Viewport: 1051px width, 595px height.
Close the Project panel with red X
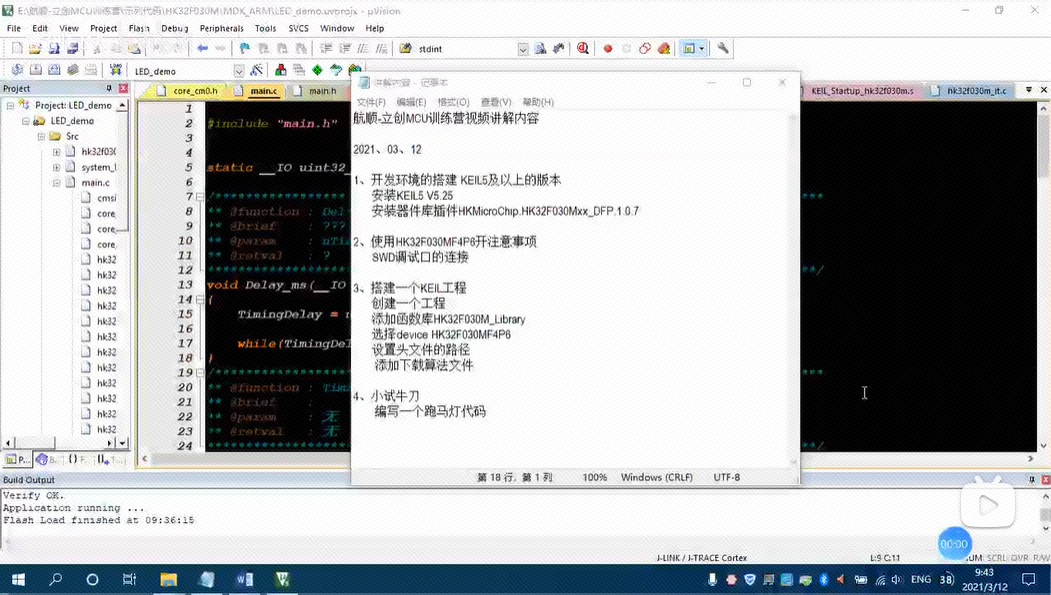pos(123,88)
